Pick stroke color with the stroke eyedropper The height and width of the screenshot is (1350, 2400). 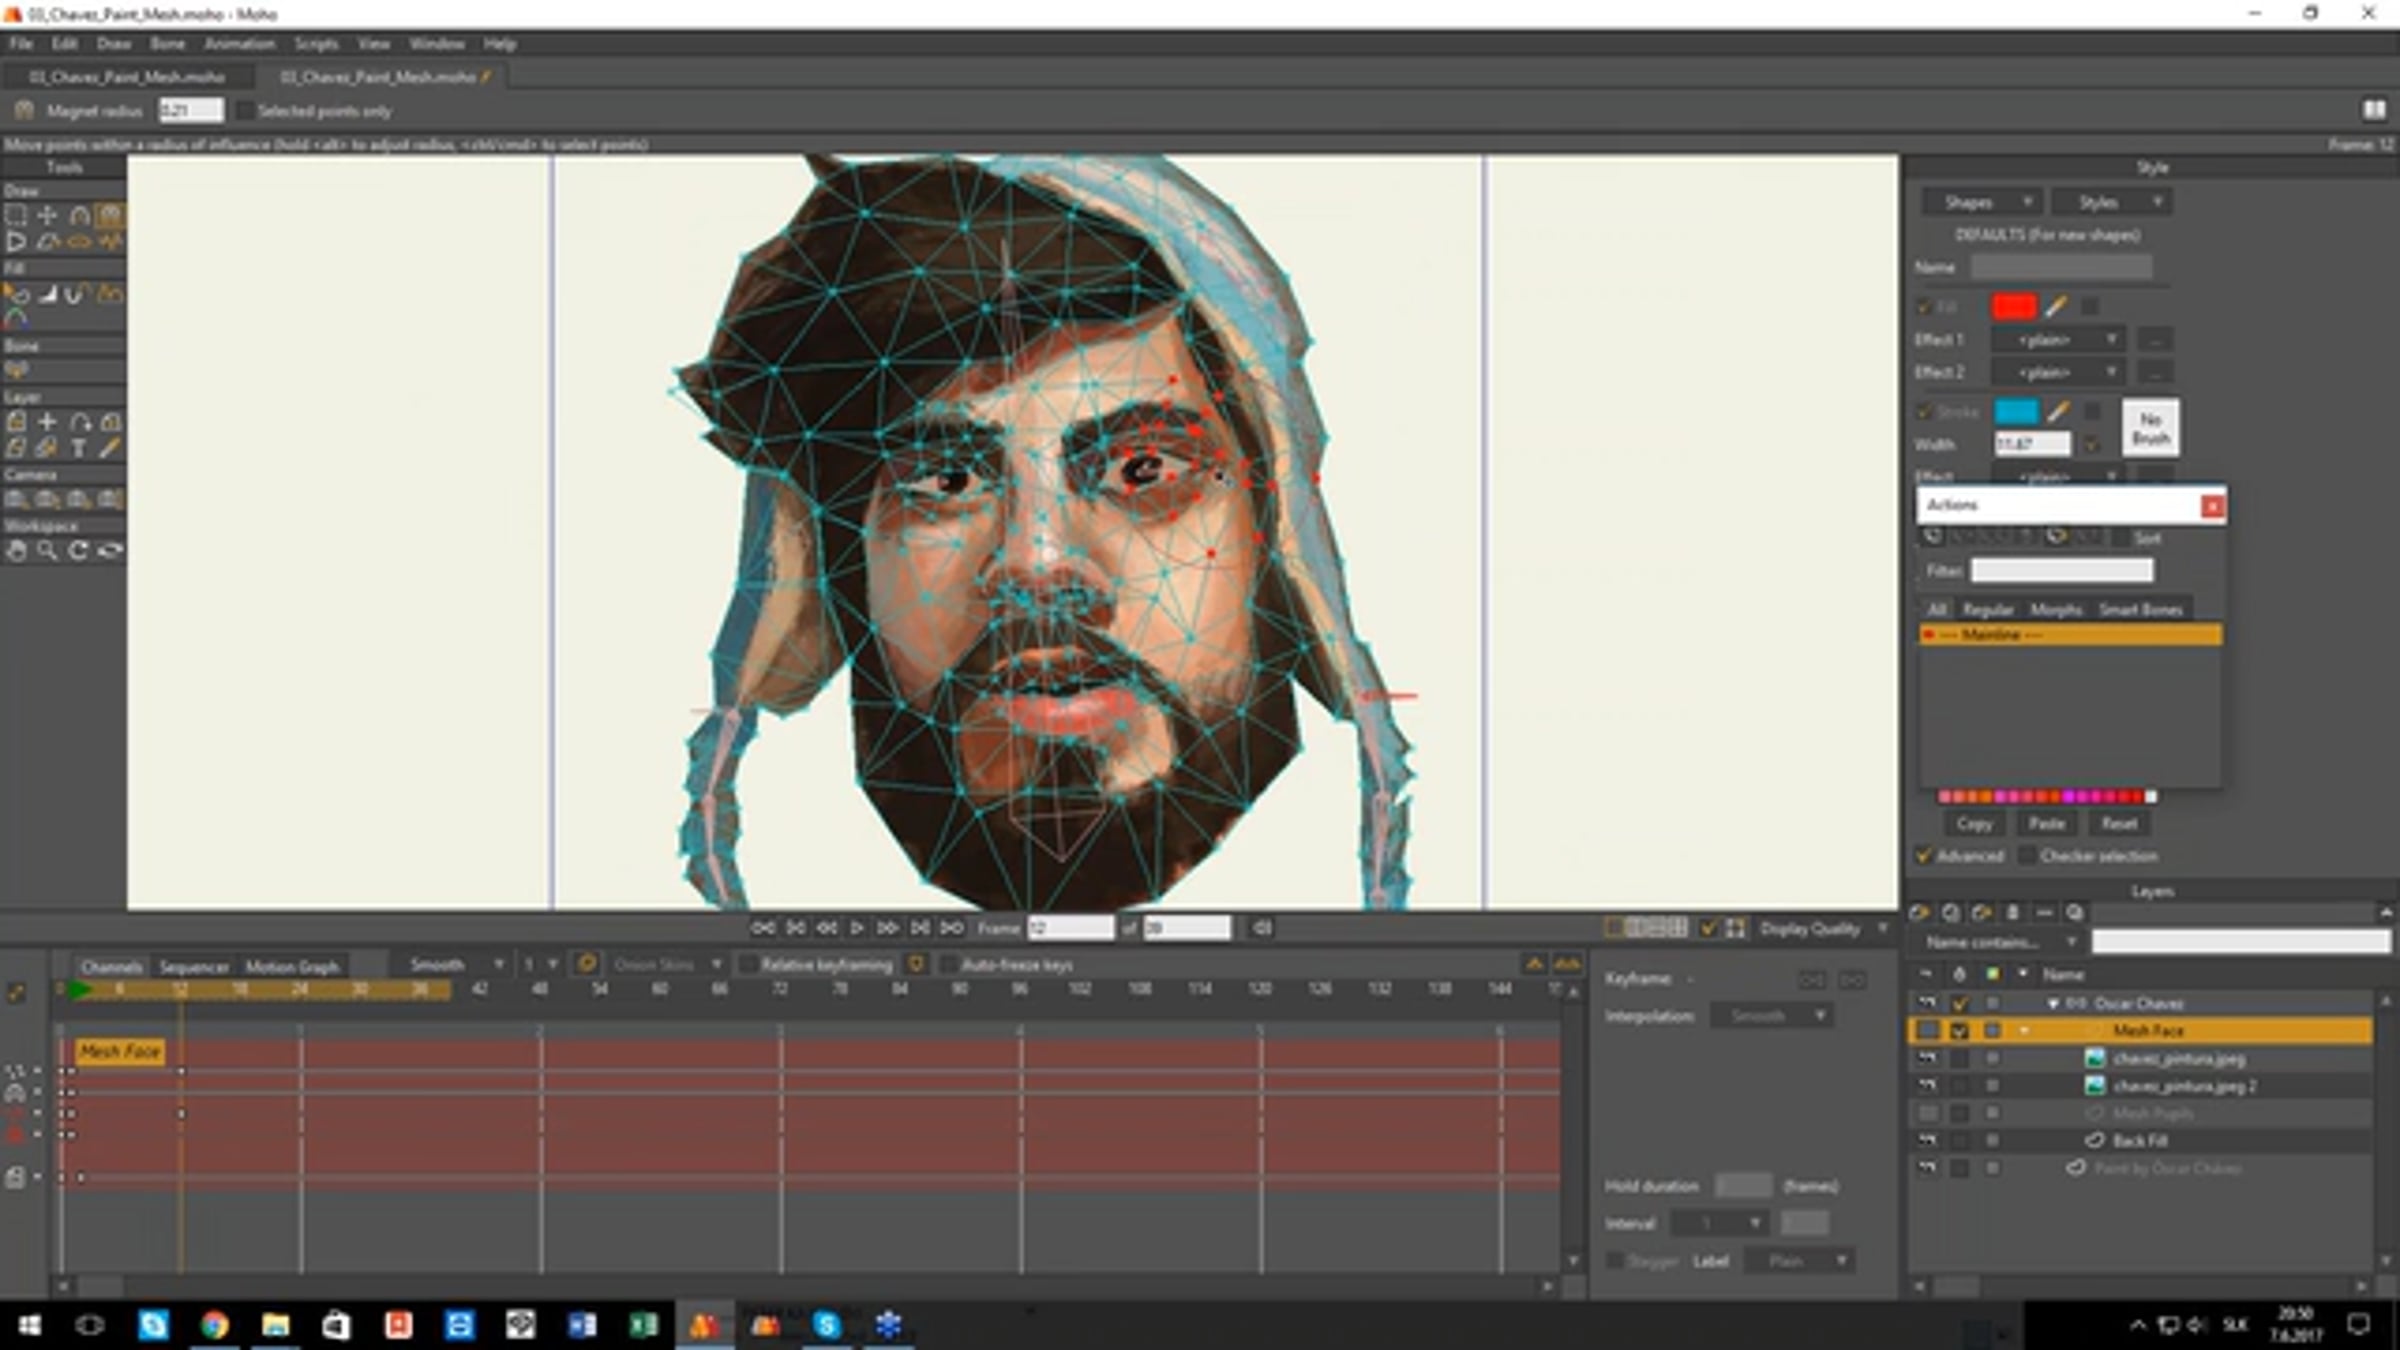2057,411
